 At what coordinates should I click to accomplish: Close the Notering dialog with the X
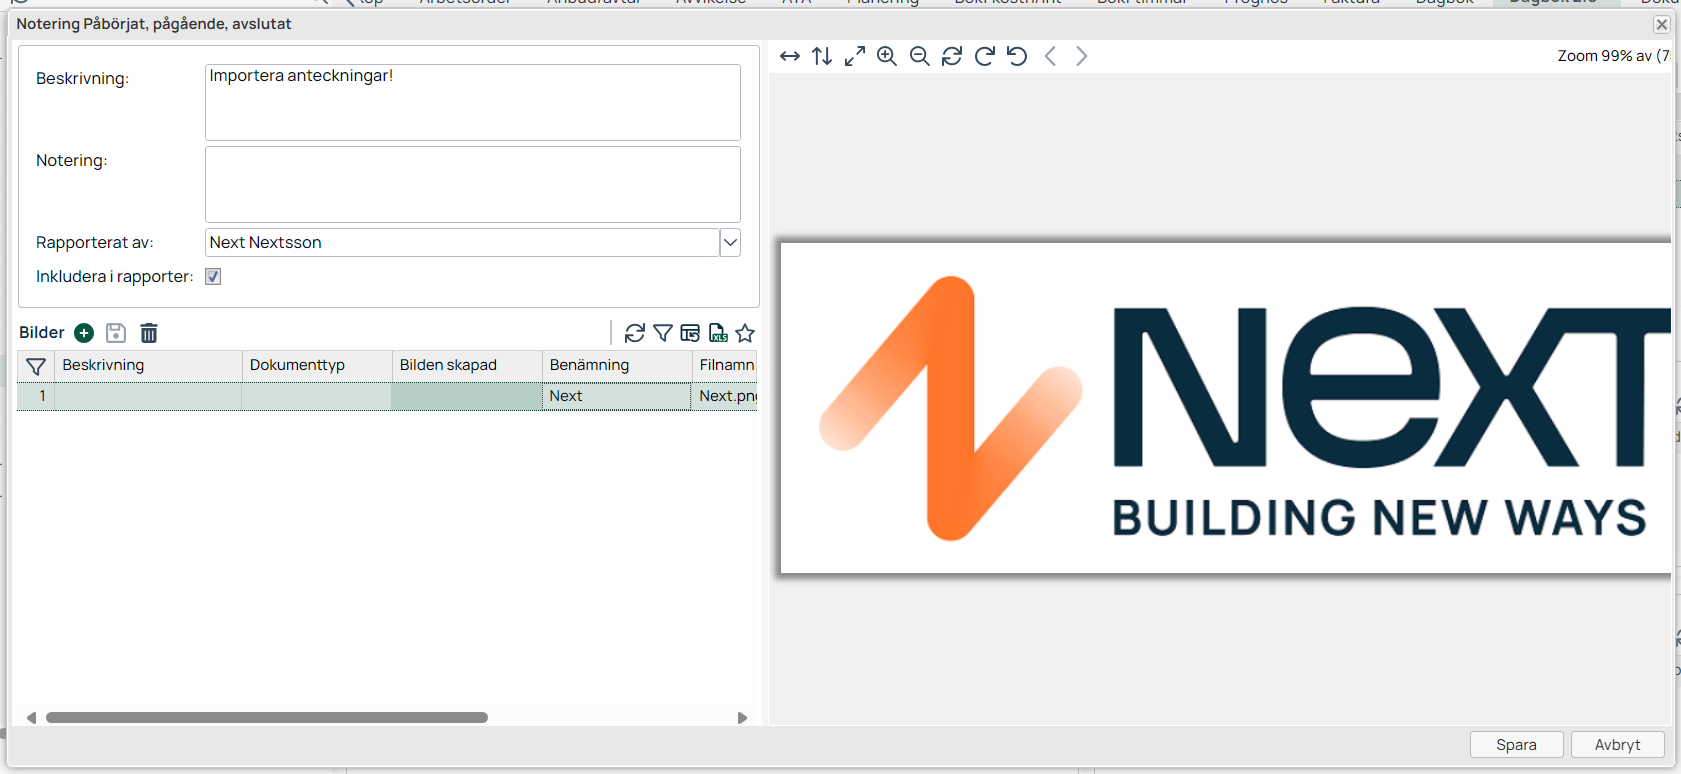click(x=1661, y=24)
